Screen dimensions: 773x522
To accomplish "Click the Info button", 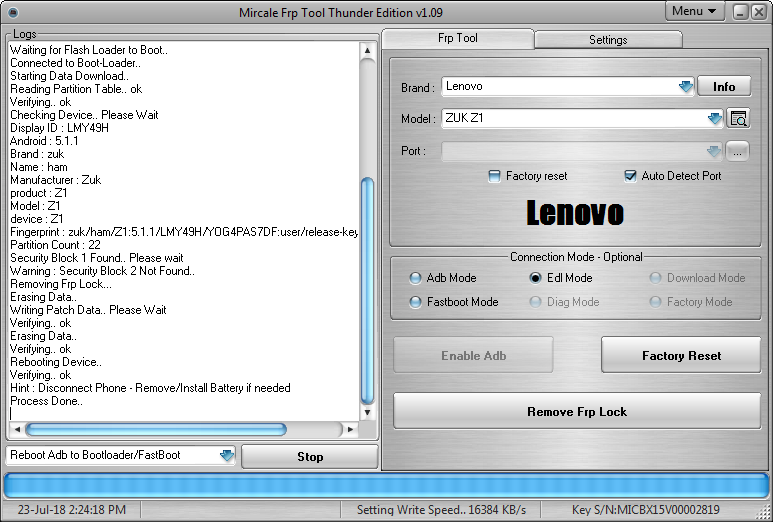I will (724, 87).
